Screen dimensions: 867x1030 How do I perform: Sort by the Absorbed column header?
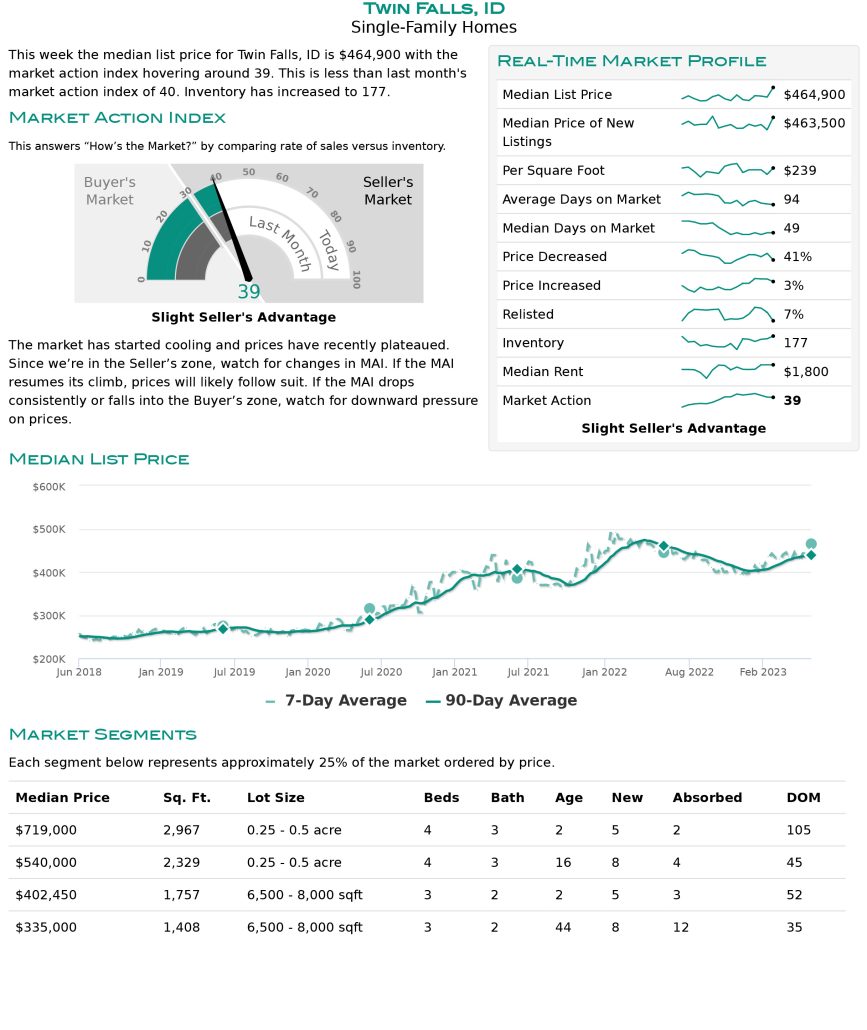click(707, 798)
